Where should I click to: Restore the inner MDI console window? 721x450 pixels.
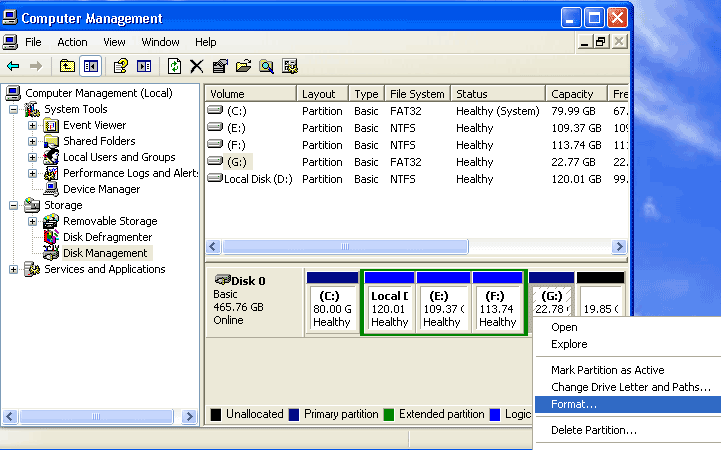pos(601,42)
